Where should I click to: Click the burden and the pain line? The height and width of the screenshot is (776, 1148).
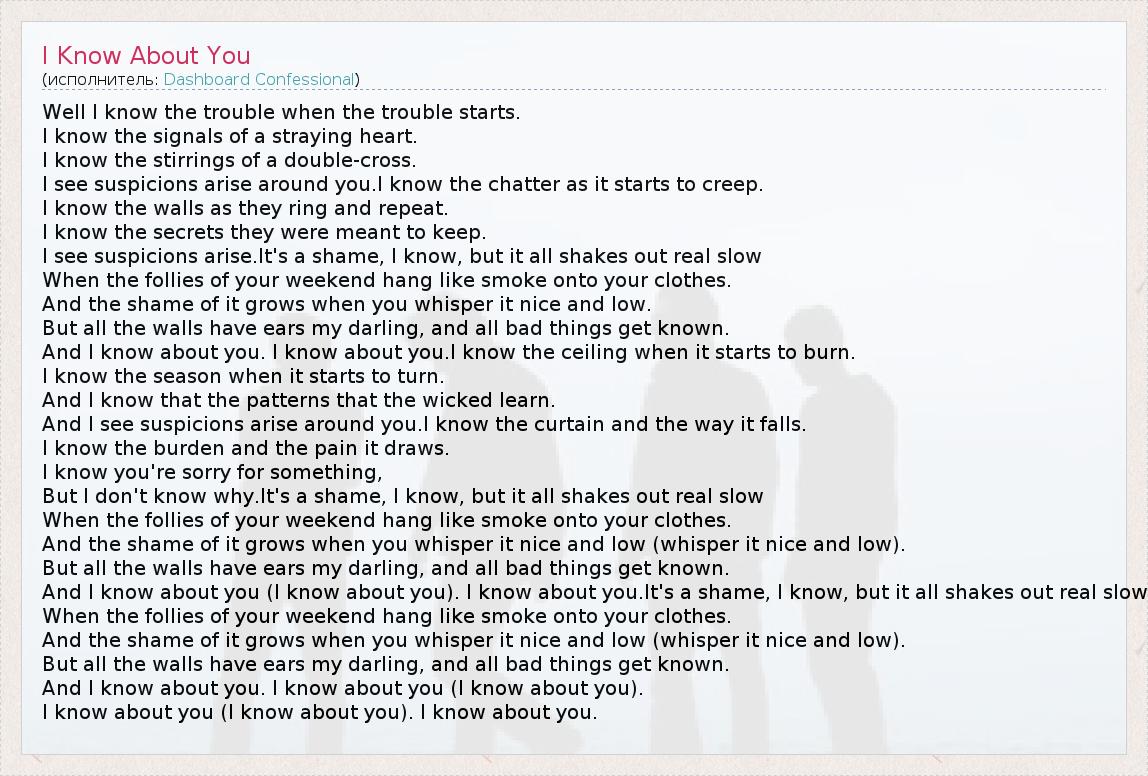246,448
